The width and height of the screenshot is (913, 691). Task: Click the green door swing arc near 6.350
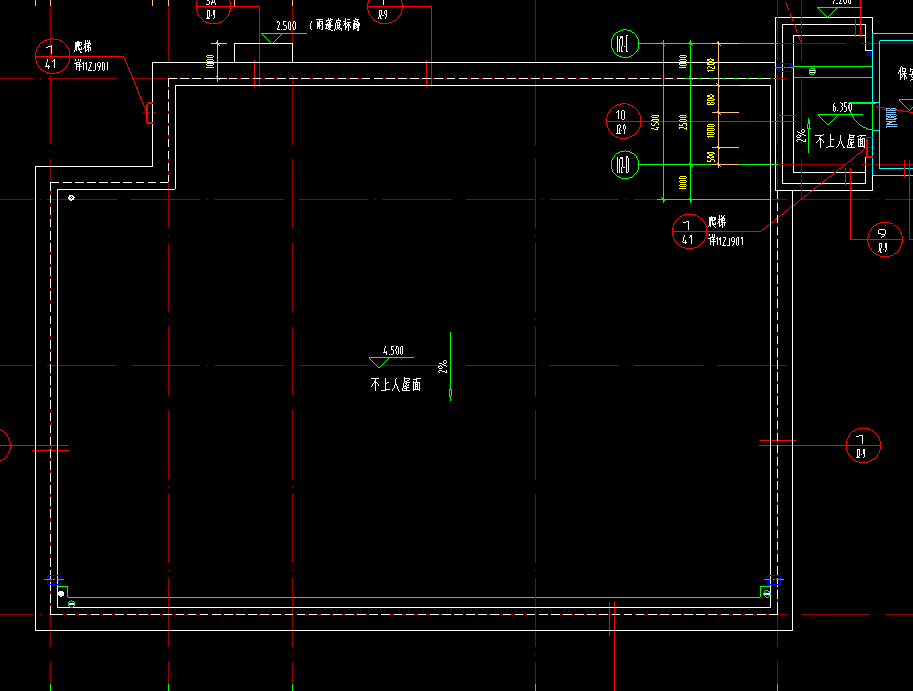pyautogui.click(x=862, y=116)
